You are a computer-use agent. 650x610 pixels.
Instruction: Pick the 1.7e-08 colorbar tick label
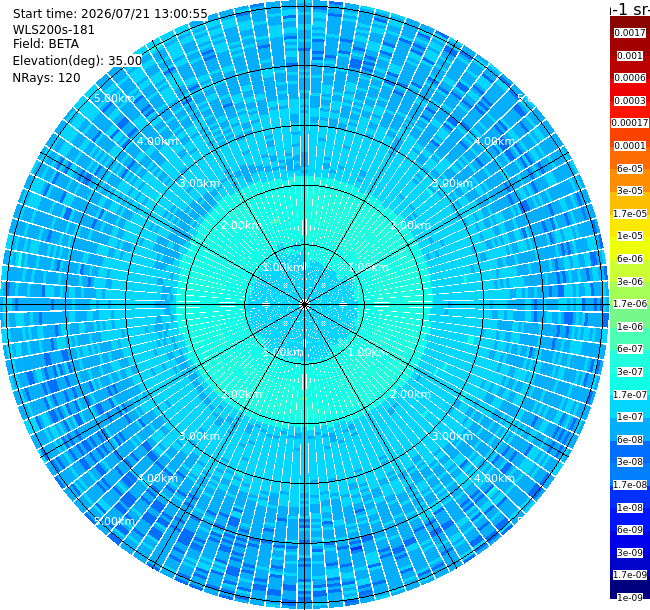(x=630, y=484)
